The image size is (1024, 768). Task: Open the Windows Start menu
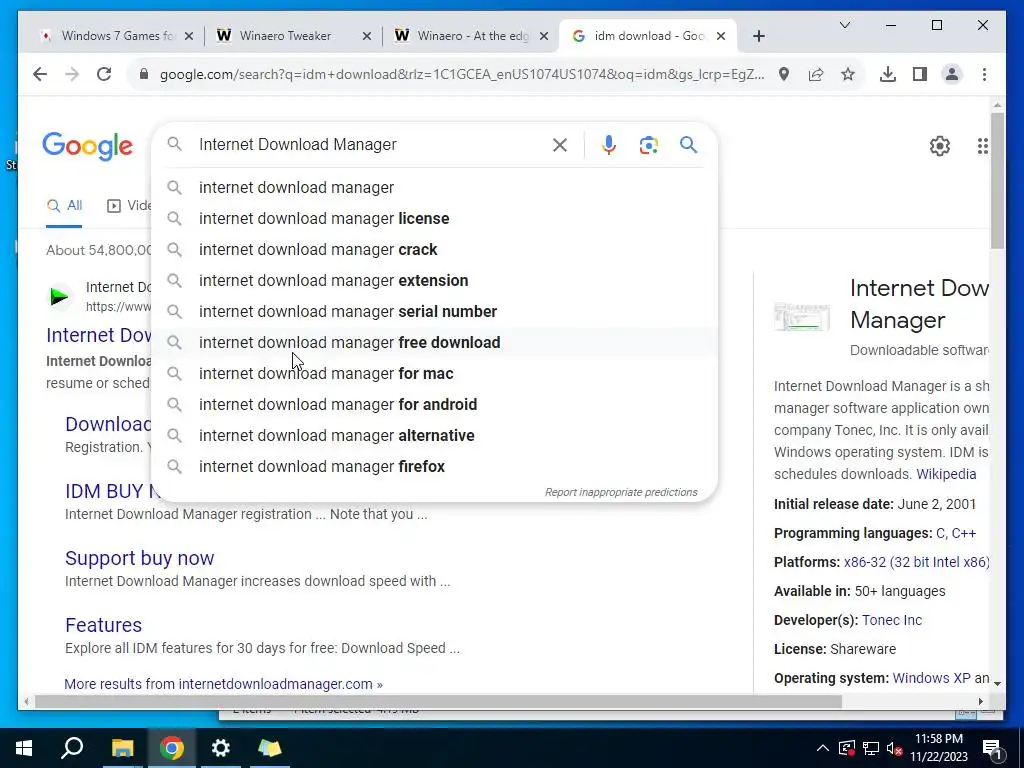(24, 748)
